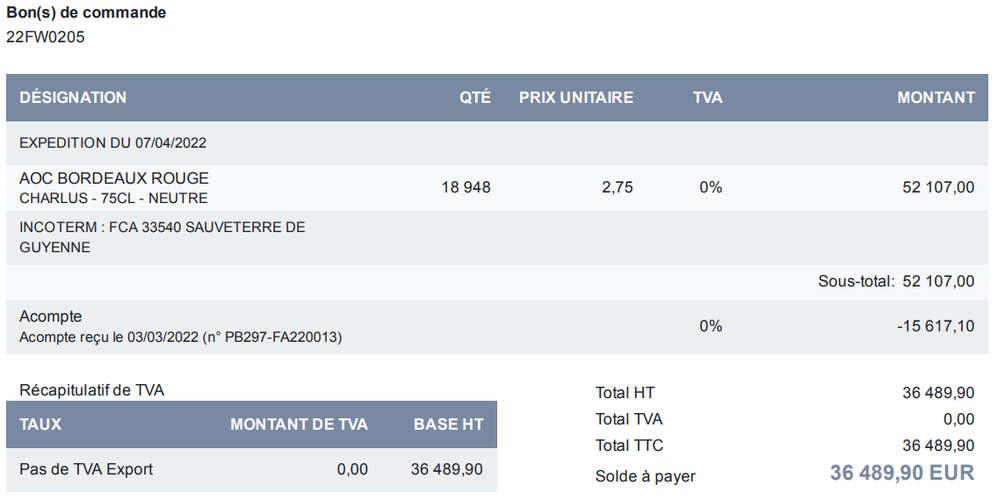Select the AOC BORDEAUX ROUGE product line

(114, 178)
